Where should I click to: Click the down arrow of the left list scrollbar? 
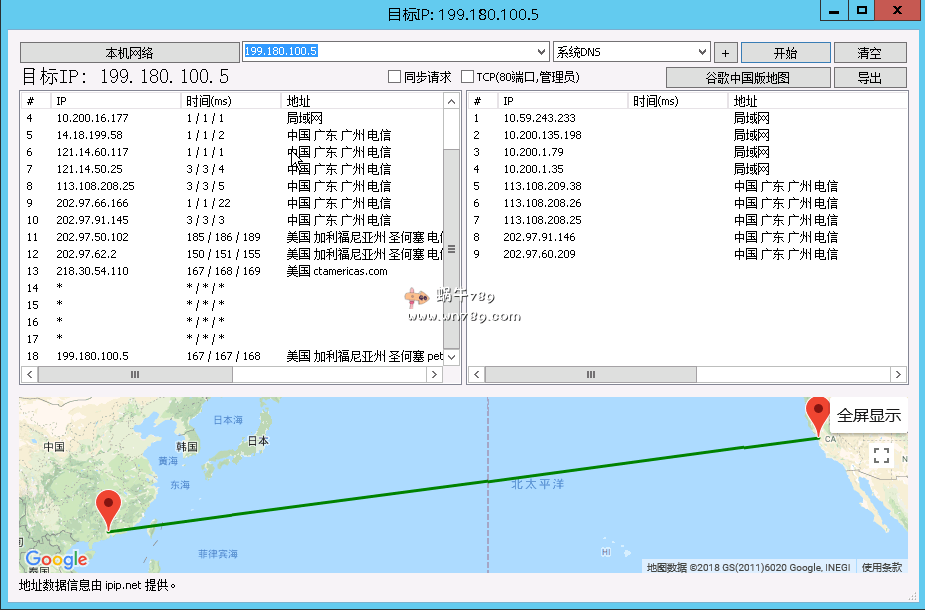pos(452,356)
